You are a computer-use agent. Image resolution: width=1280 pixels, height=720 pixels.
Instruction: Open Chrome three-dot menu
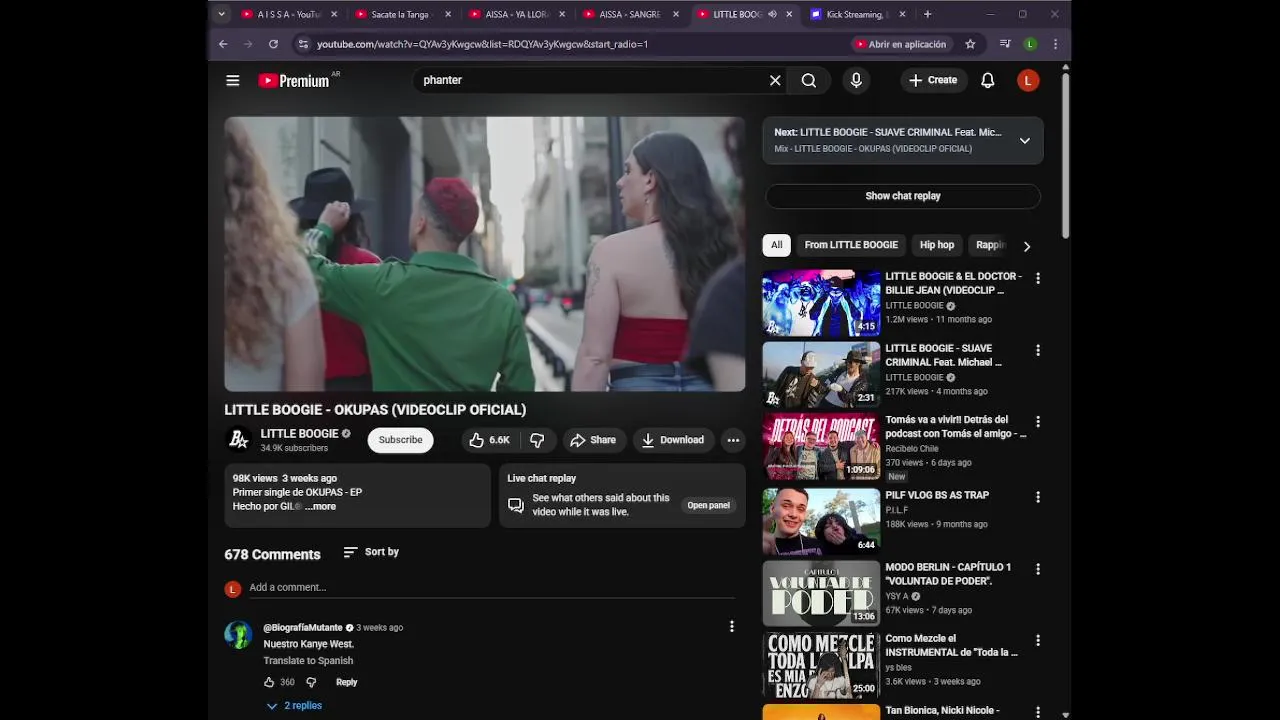pyautogui.click(x=1055, y=44)
